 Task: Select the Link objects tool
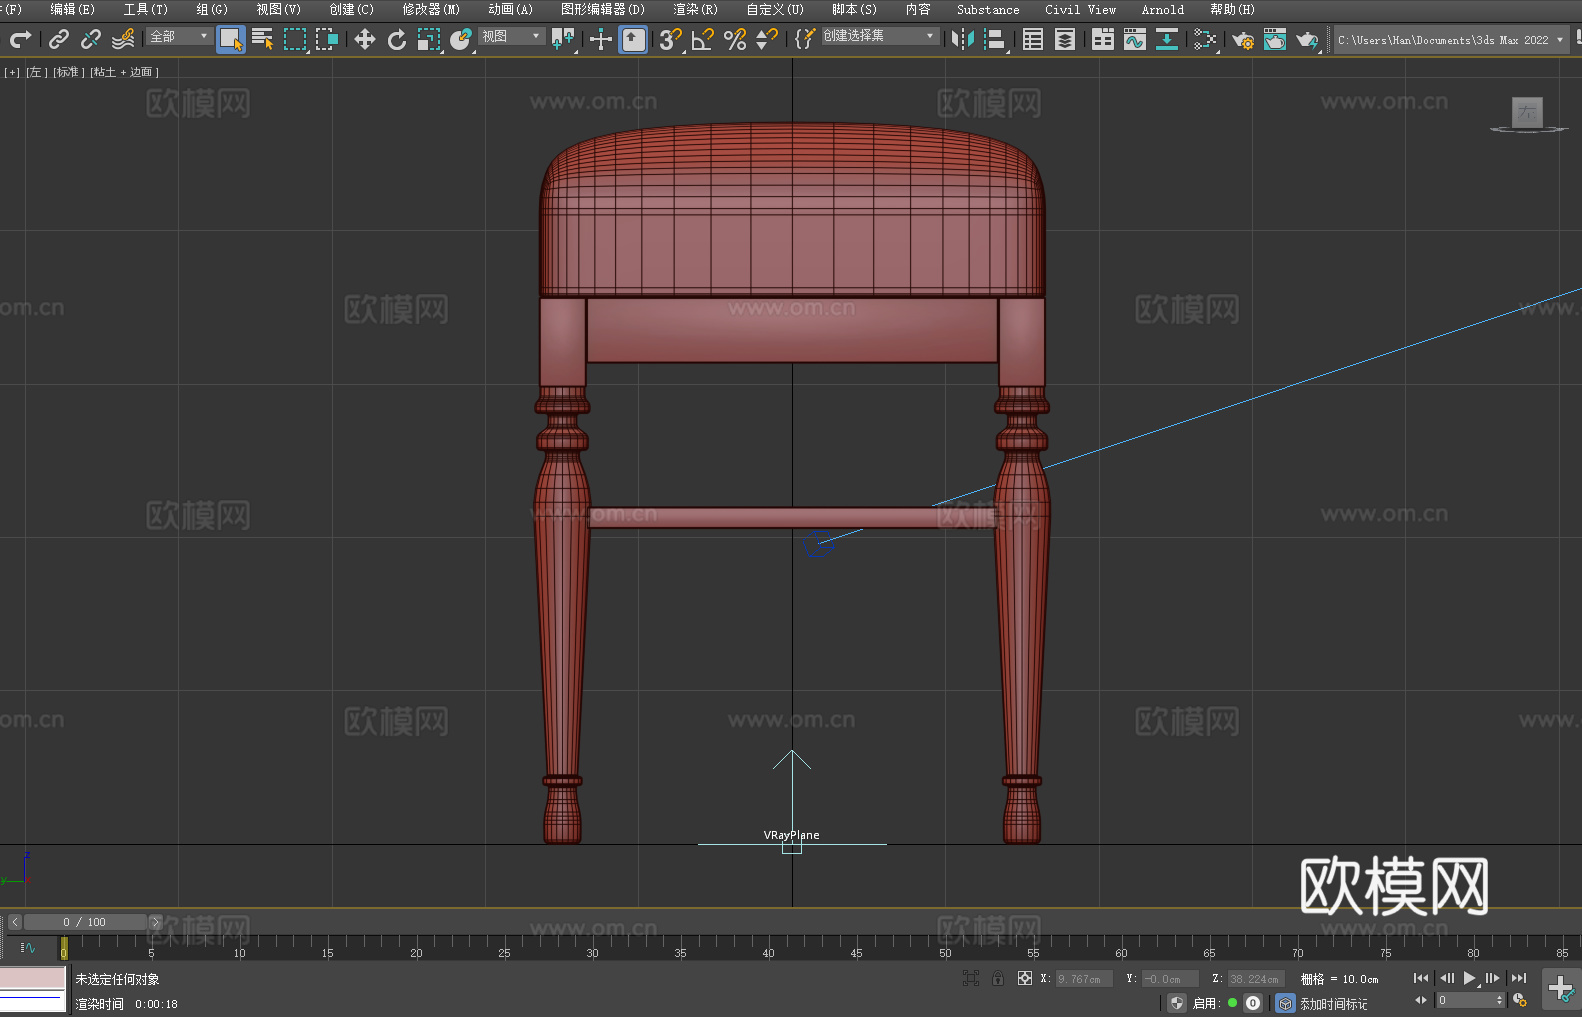[59, 39]
